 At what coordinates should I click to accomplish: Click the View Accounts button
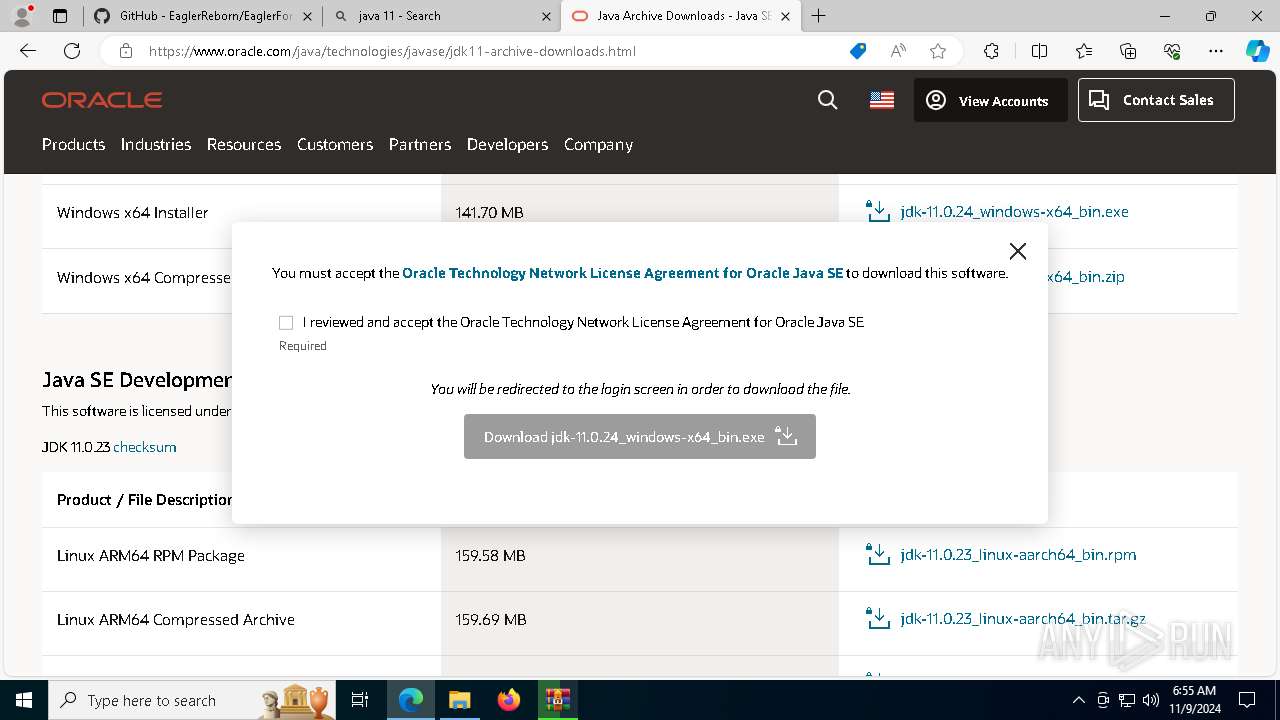point(990,100)
